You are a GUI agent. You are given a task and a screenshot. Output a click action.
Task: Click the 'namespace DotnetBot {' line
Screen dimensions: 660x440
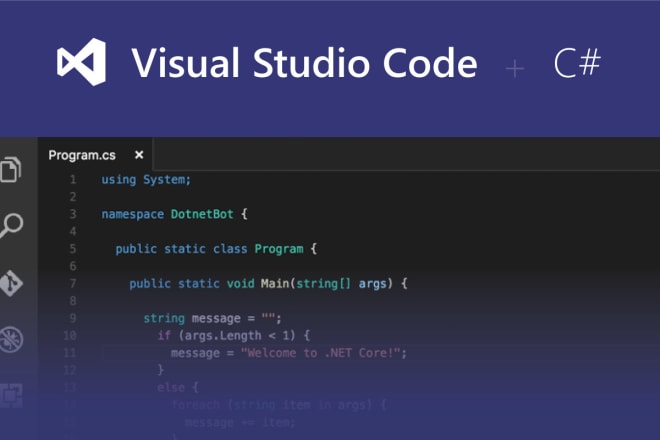coord(174,214)
